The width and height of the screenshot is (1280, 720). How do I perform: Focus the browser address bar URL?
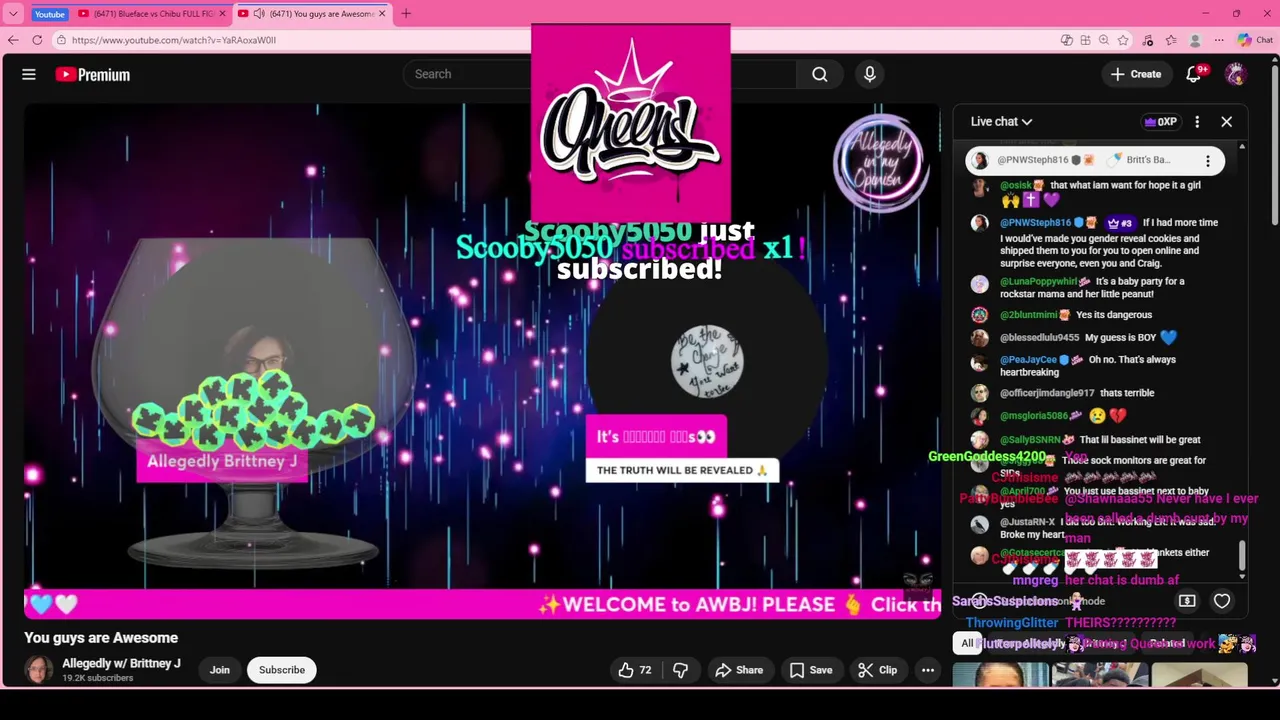(174, 40)
